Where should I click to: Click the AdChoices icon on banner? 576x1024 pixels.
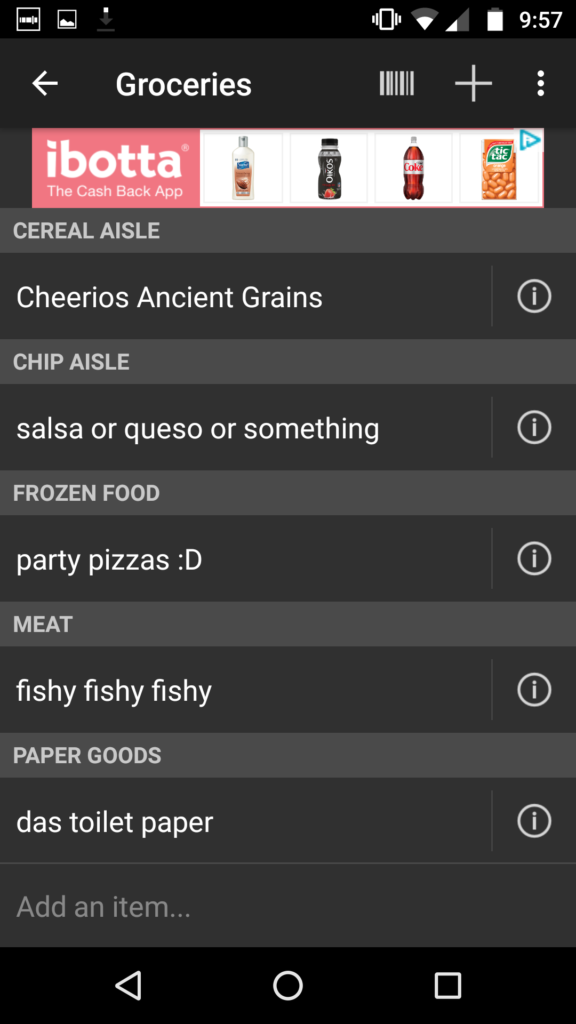(x=530, y=140)
